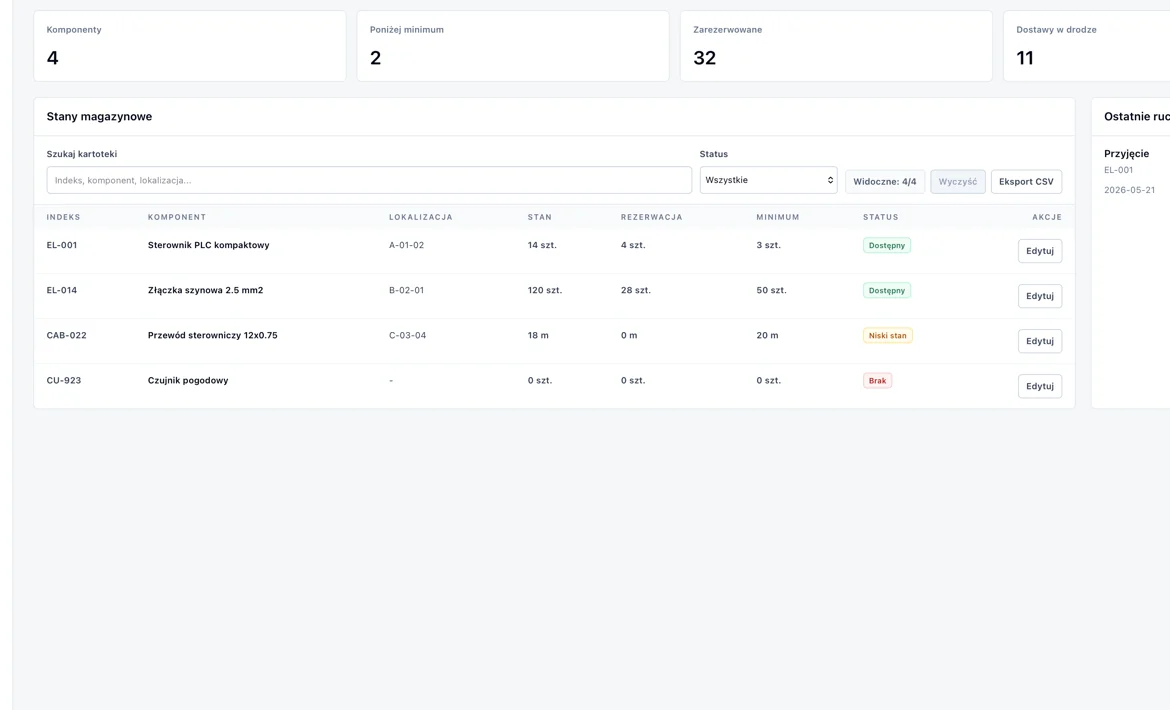
Task: Export table with Eksport CSV button
Action: point(1026,181)
